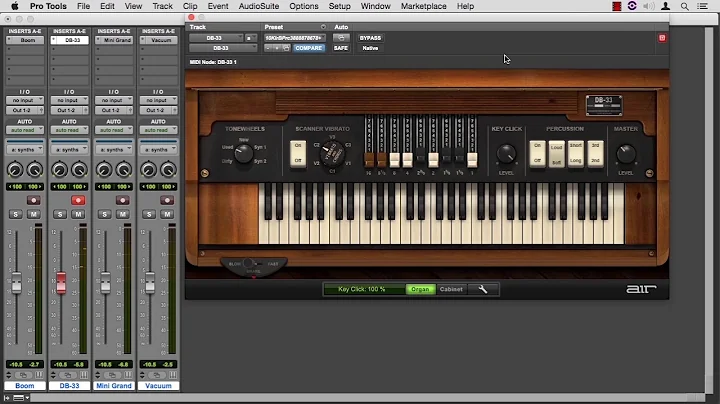The height and width of the screenshot is (404, 720).
Task: Open Mini Grand automation mode dropdown
Action: [114, 130]
